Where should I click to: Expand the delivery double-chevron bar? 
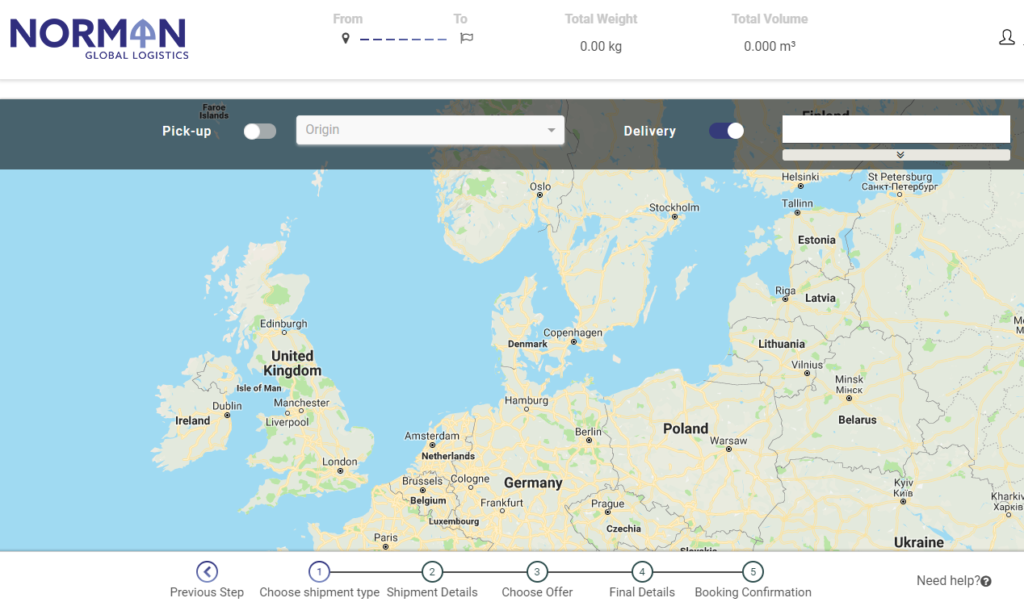pyautogui.click(x=896, y=155)
